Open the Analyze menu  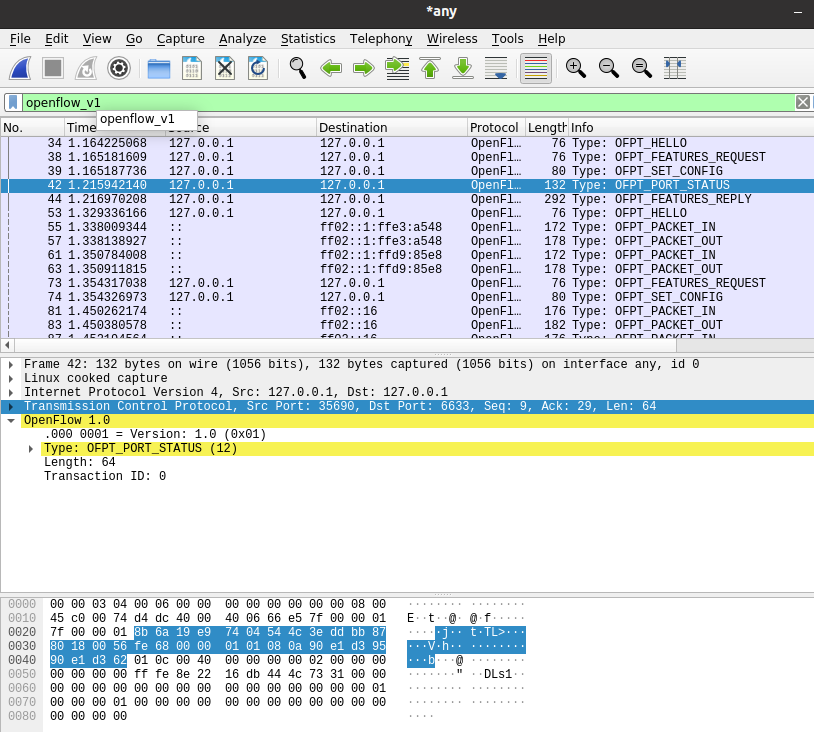coord(242,39)
